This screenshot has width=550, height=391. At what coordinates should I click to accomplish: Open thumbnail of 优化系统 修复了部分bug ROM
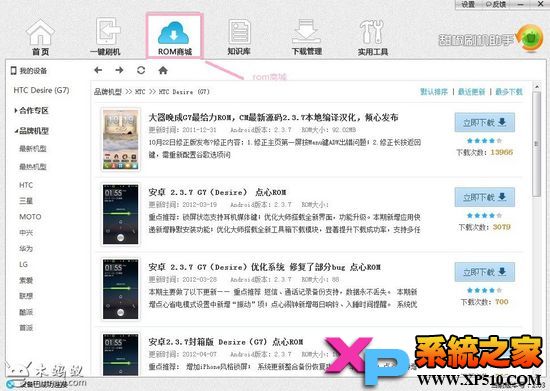coord(120,289)
